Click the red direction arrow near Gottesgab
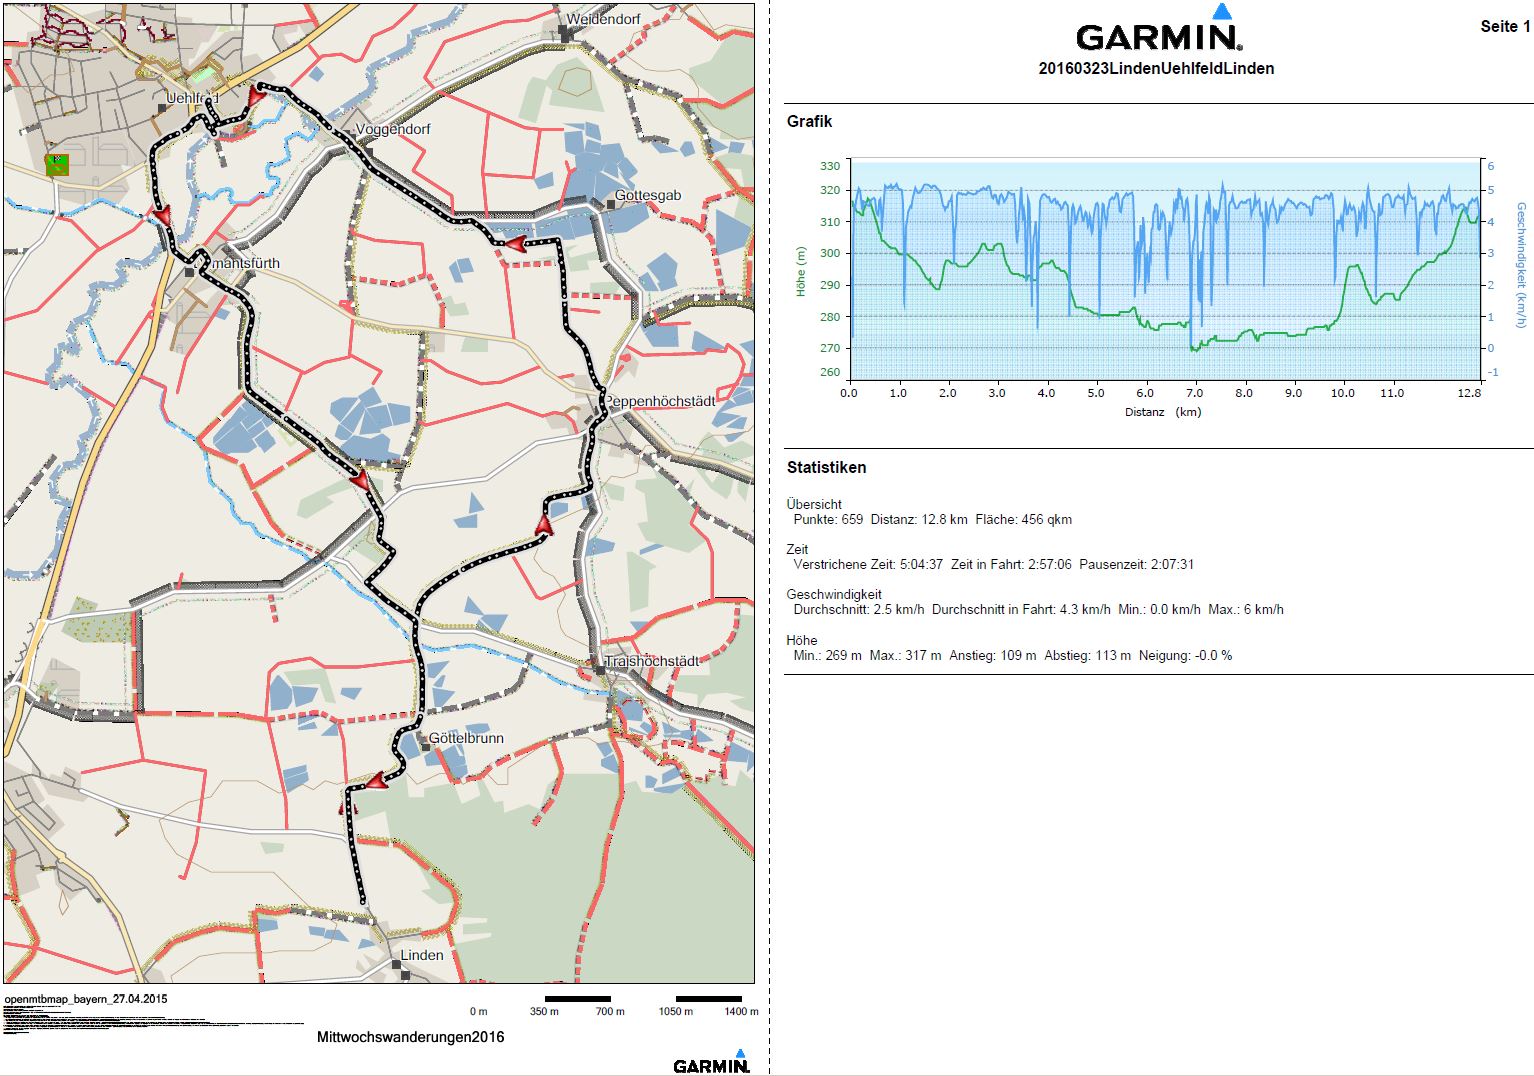 [x=514, y=244]
